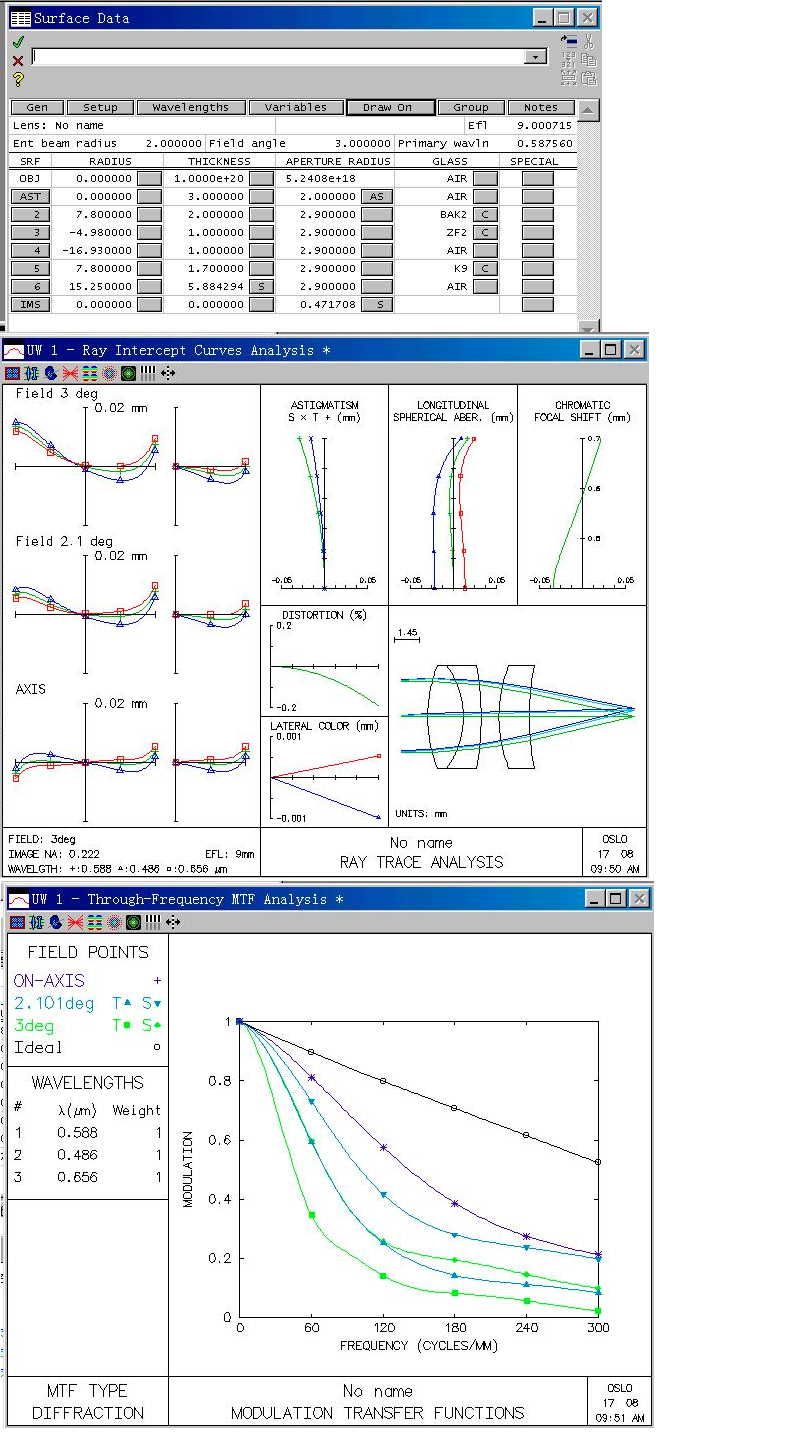Click the ON-AXIS field point legend entry
Image resolution: width=800 pixels, height=1456 pixels.
(x=87, y=981)
